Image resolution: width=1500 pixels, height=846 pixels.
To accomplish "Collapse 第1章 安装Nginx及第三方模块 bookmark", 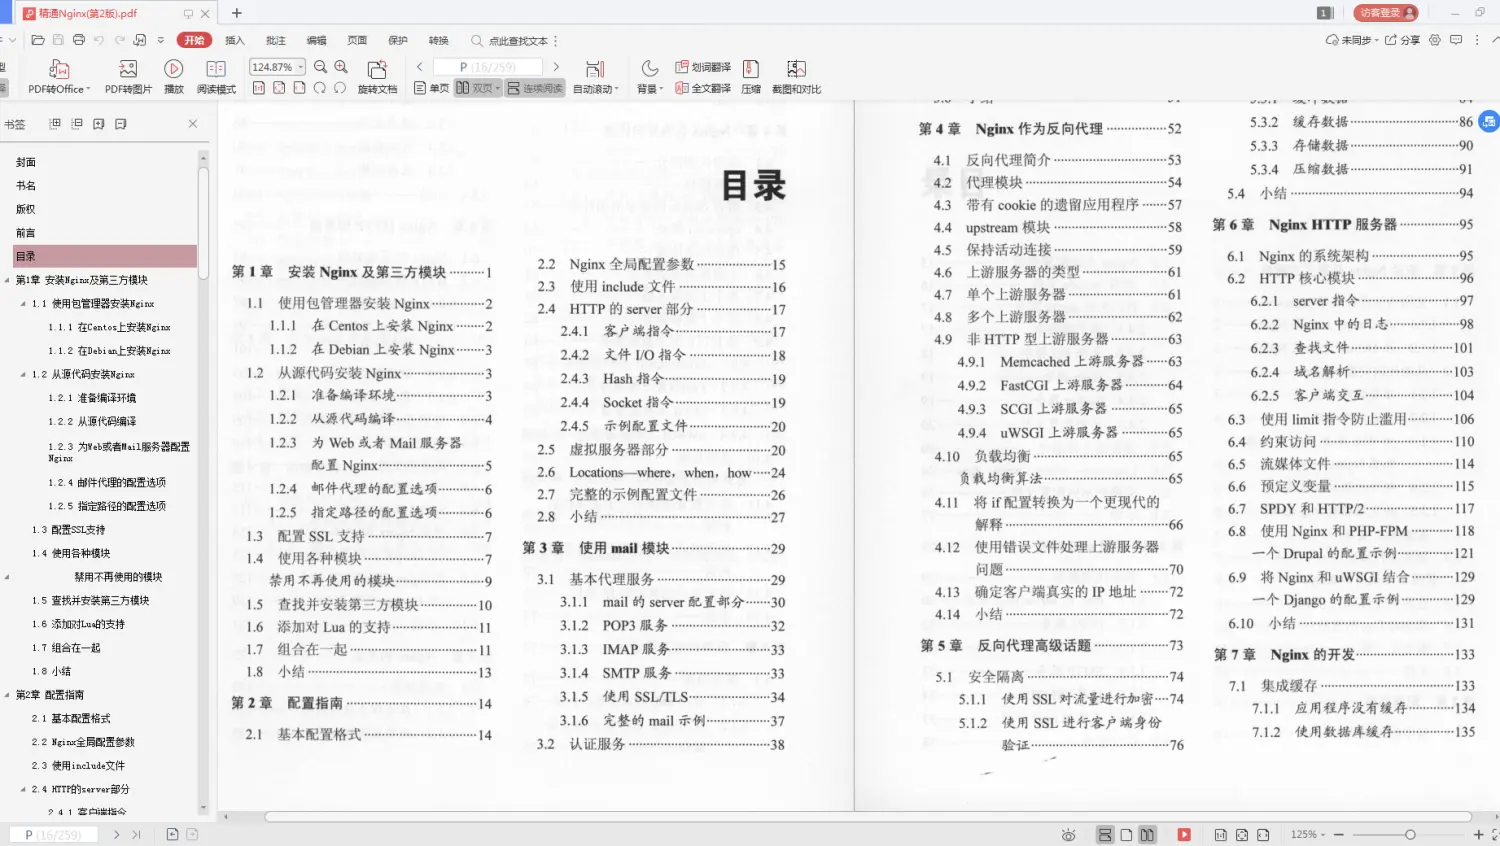I will click(8, 280).
